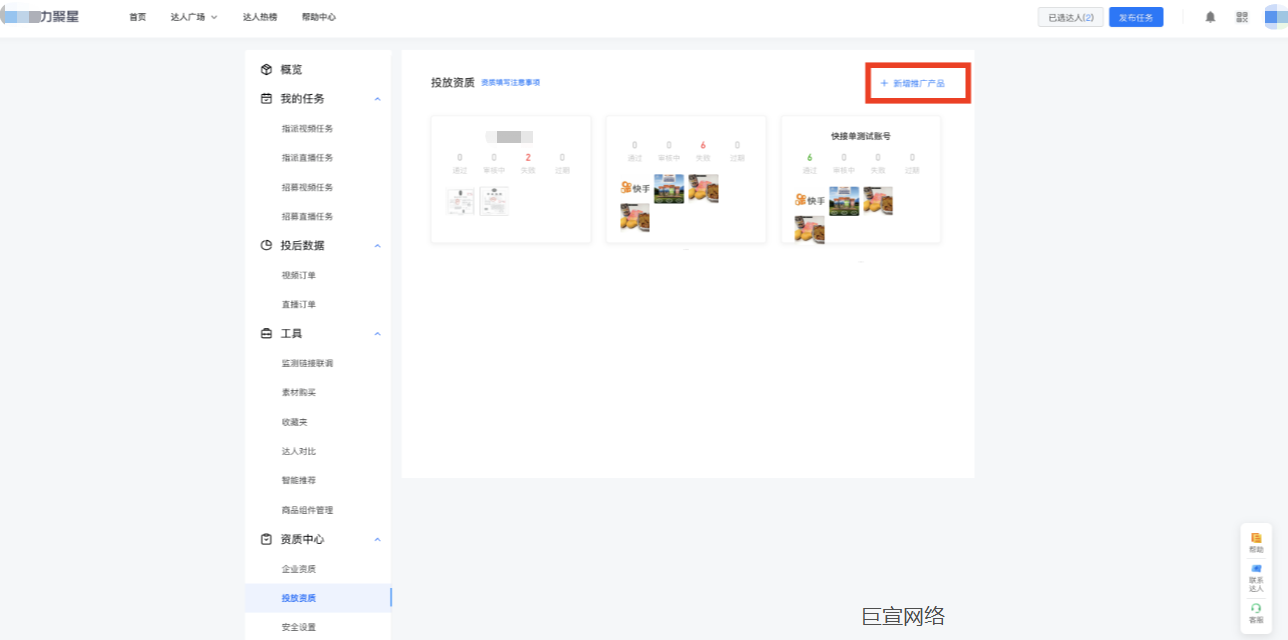Click the notification bell icon
The width and height of the screenshot is (1288, 640).
coord(1210,17)
